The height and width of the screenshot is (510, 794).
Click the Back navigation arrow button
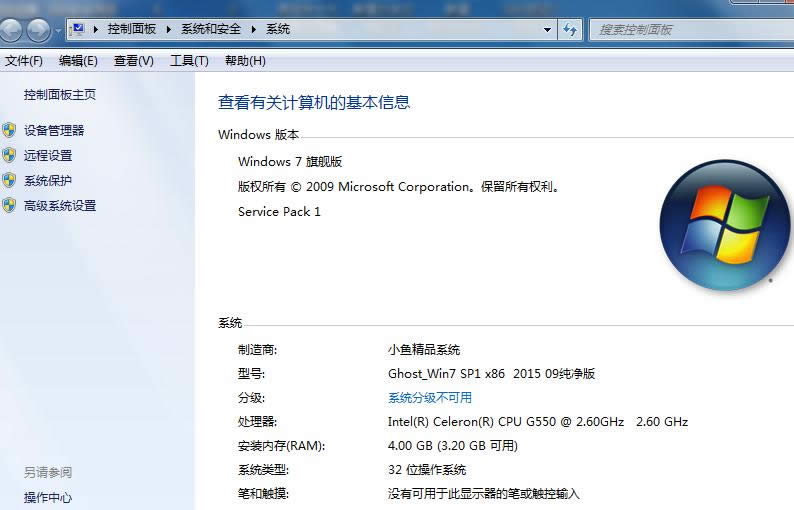(x=10, y=30)
